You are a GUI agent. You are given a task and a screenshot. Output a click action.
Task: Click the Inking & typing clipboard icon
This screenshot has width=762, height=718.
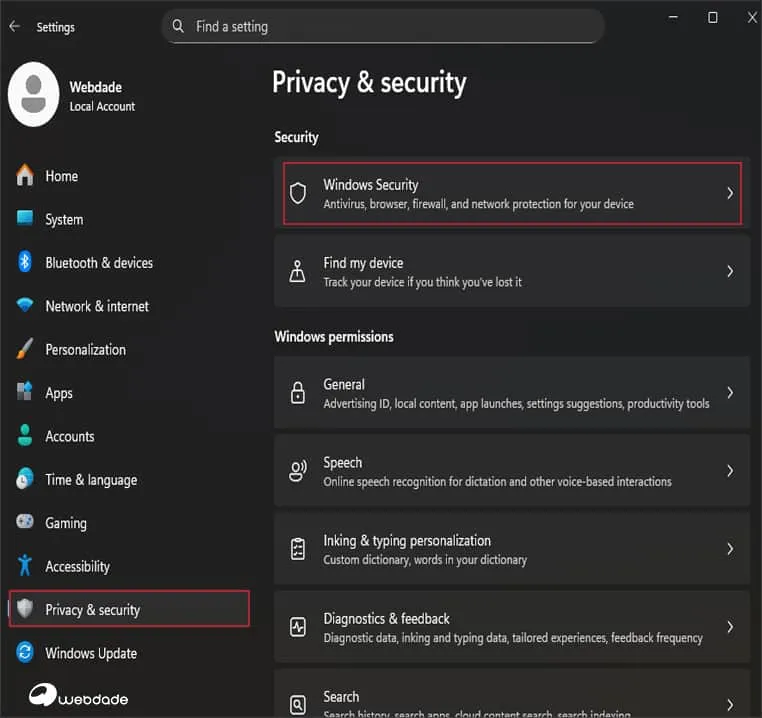[x=298, y=549]
